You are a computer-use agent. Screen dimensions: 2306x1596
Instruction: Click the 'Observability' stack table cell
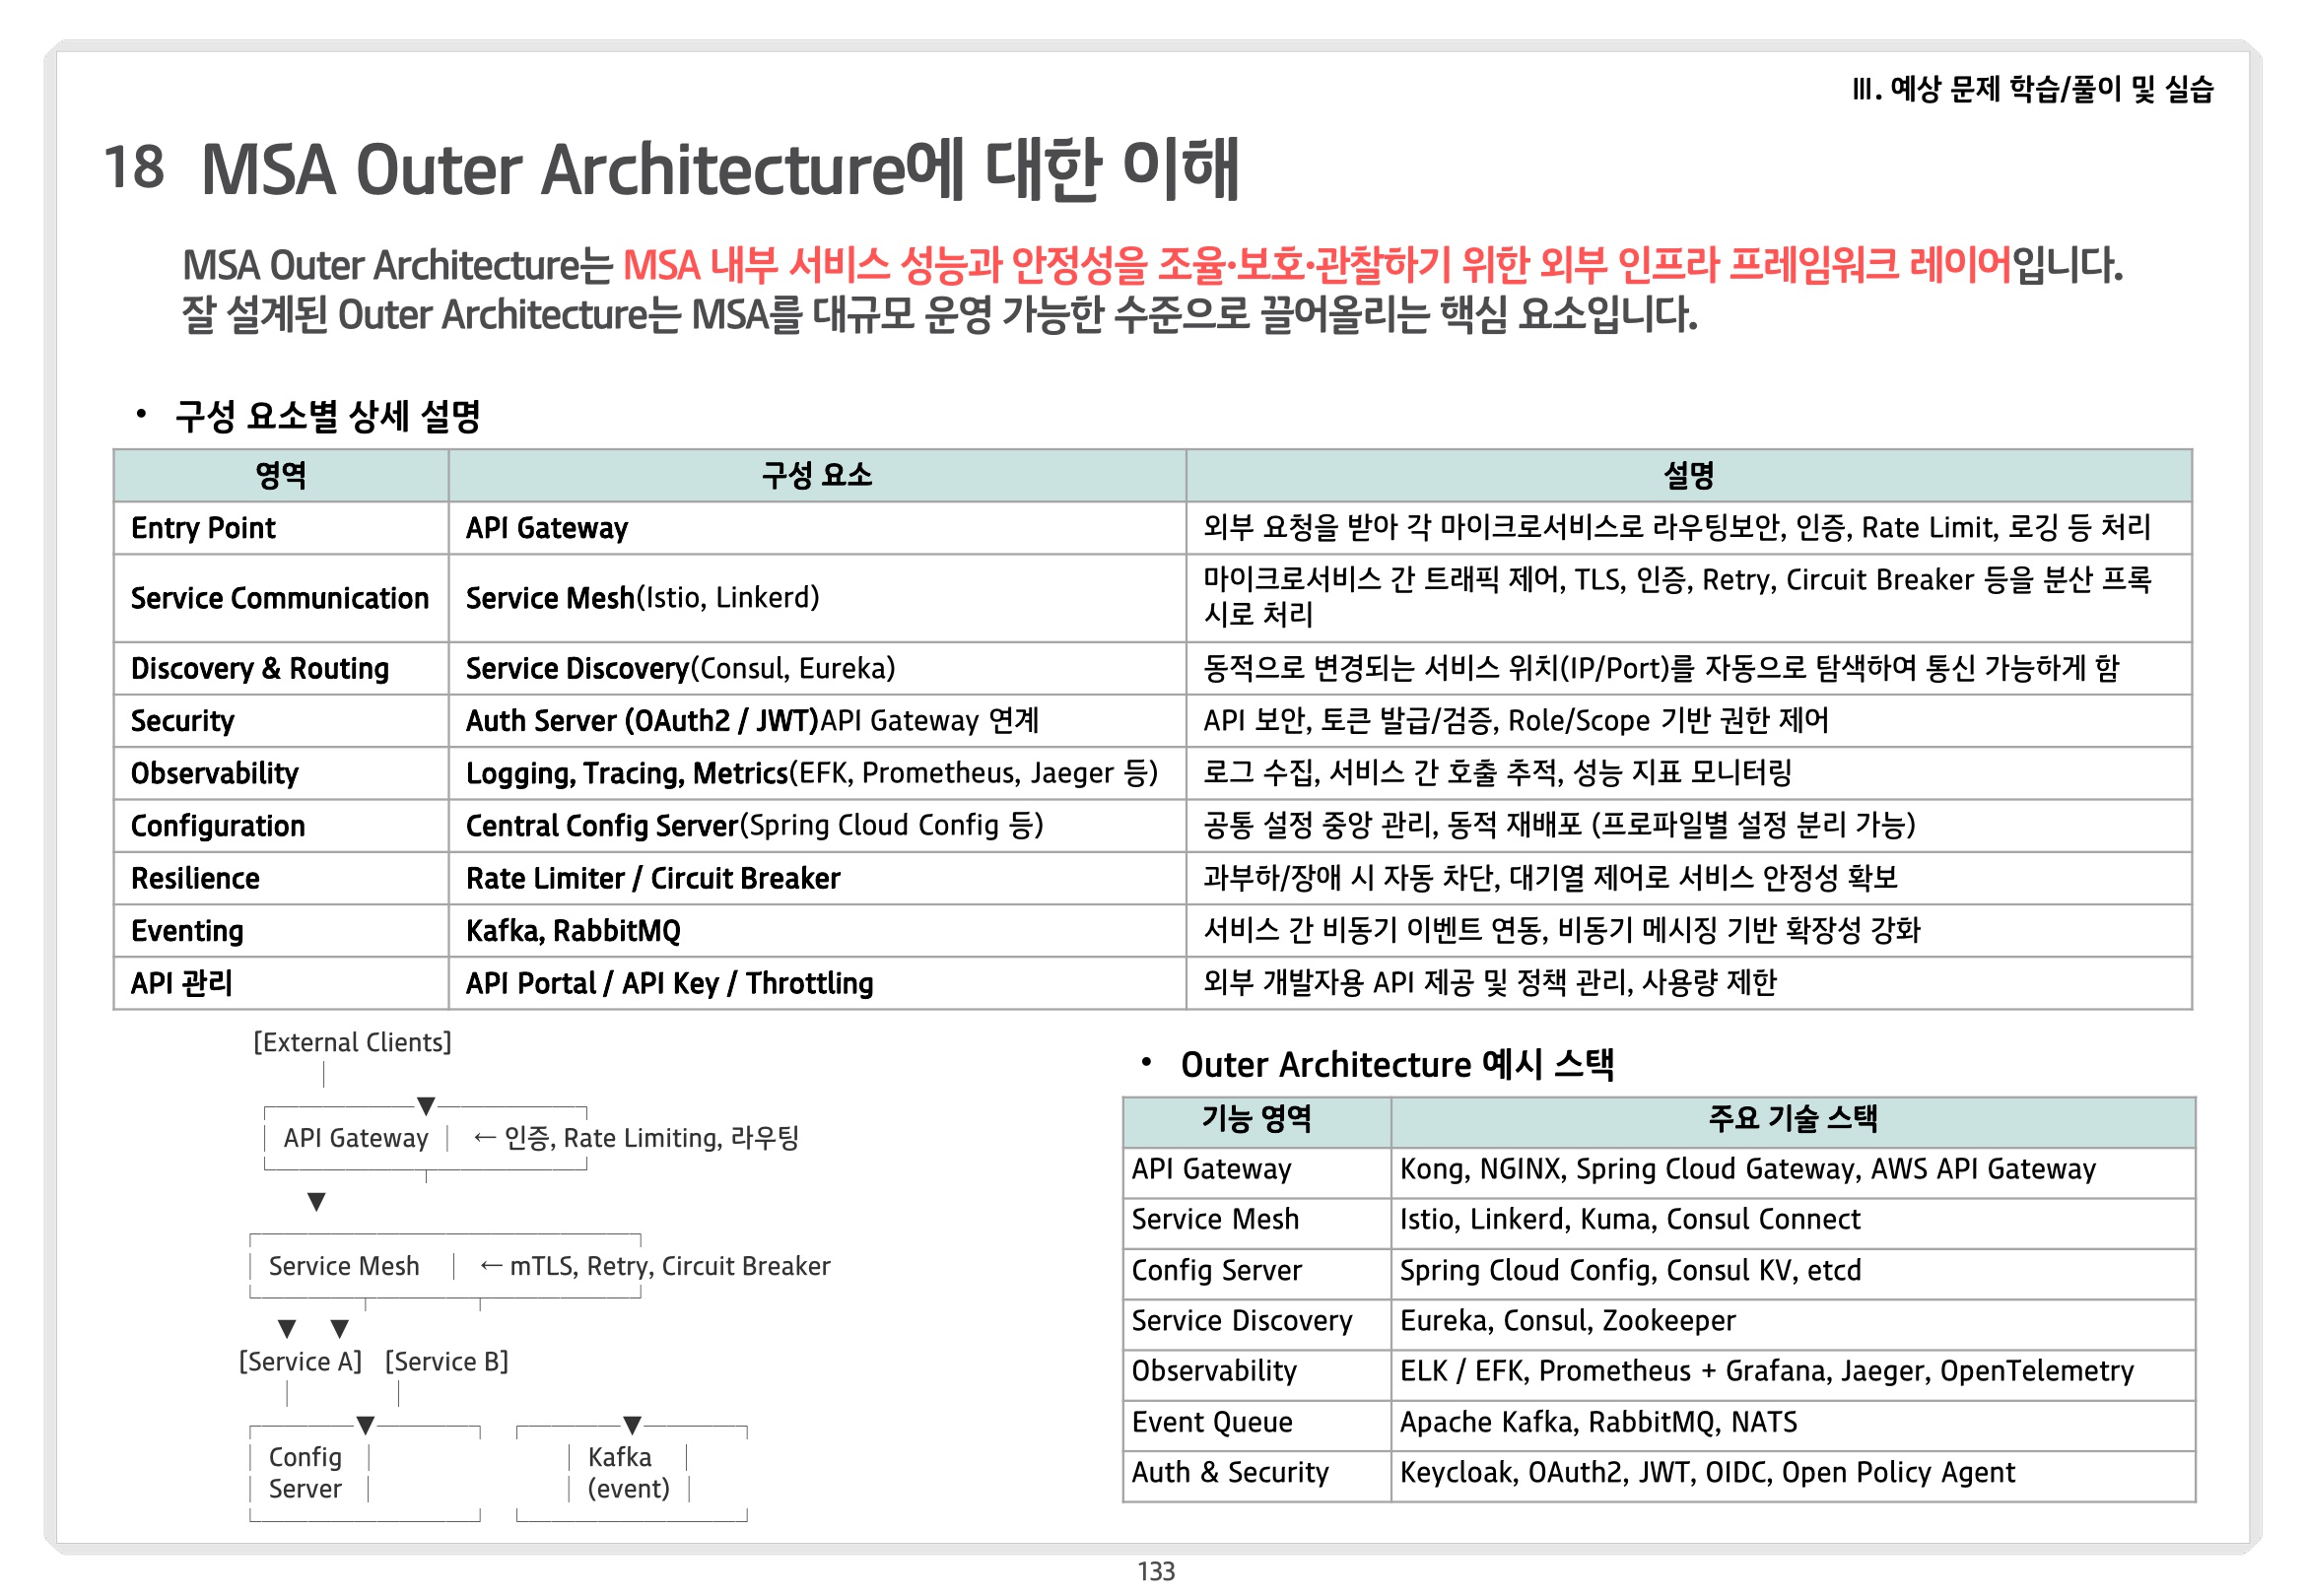(x=1257, y=1373)
